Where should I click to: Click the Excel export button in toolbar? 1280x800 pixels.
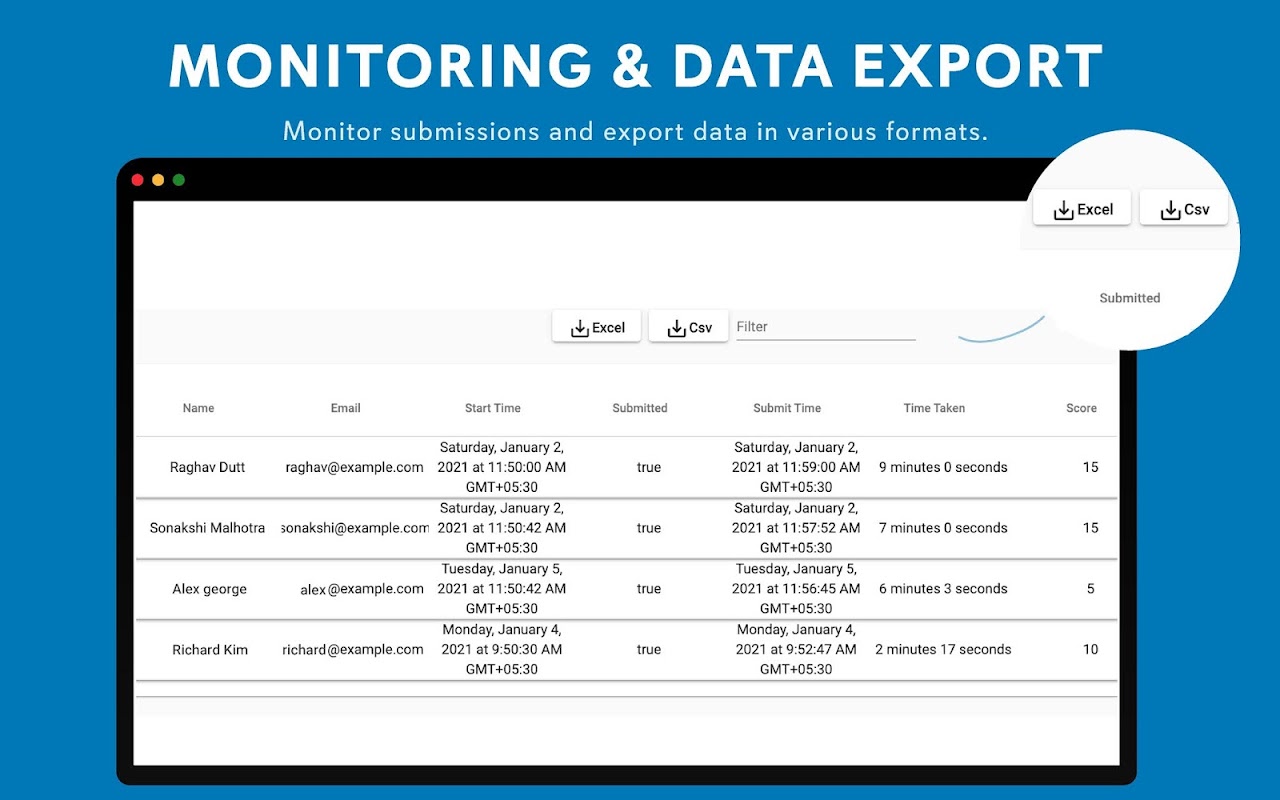(x=597, y=327)
